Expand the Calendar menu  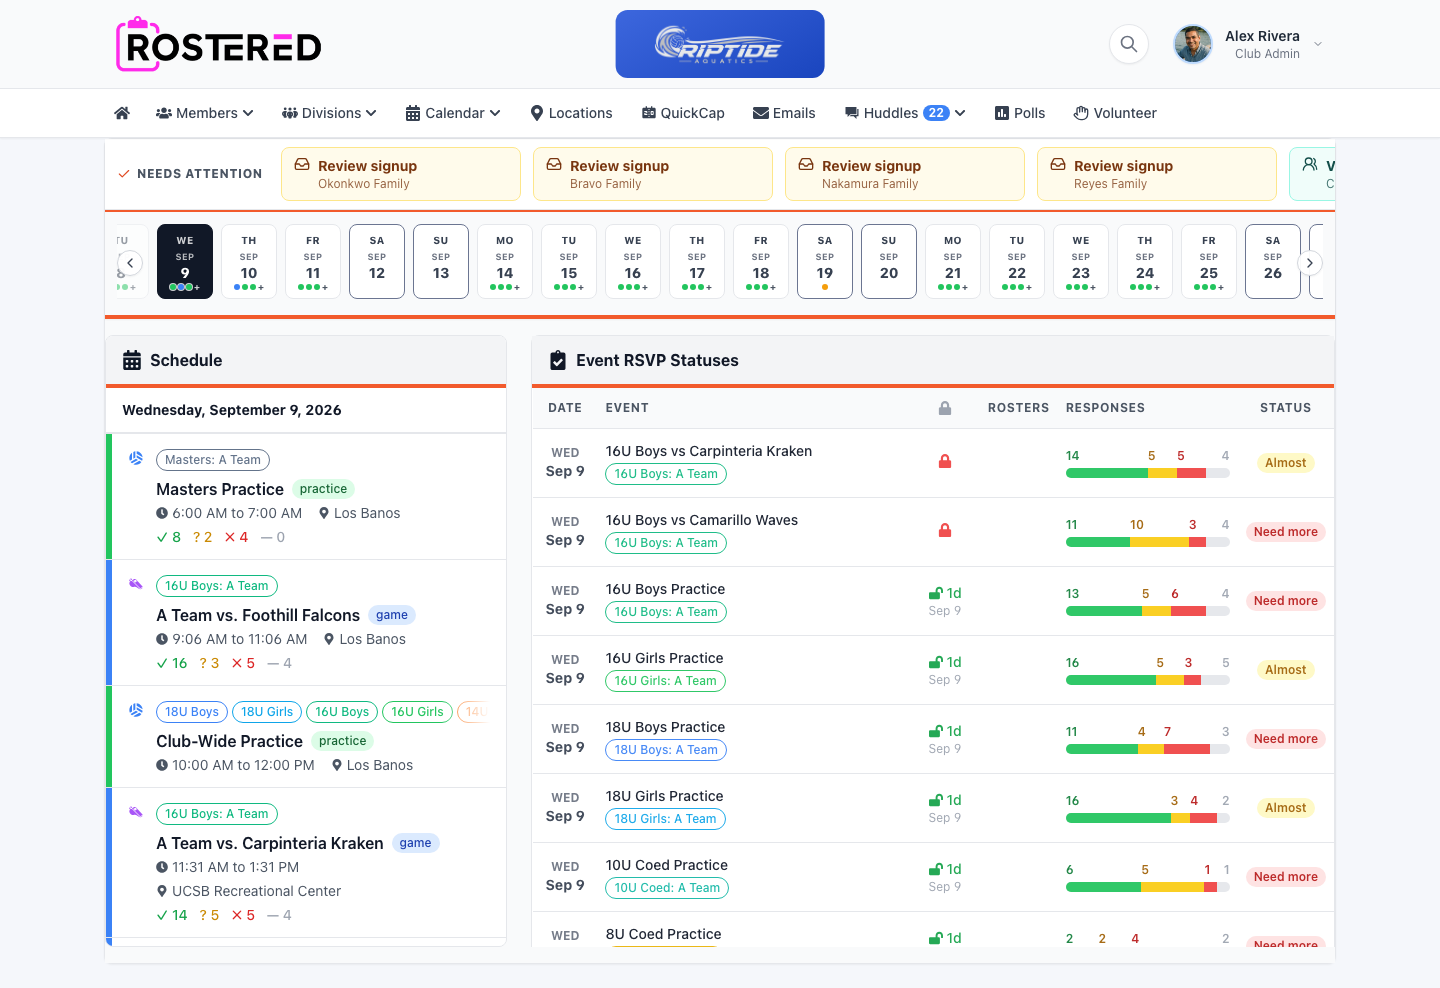pos(453,113)
